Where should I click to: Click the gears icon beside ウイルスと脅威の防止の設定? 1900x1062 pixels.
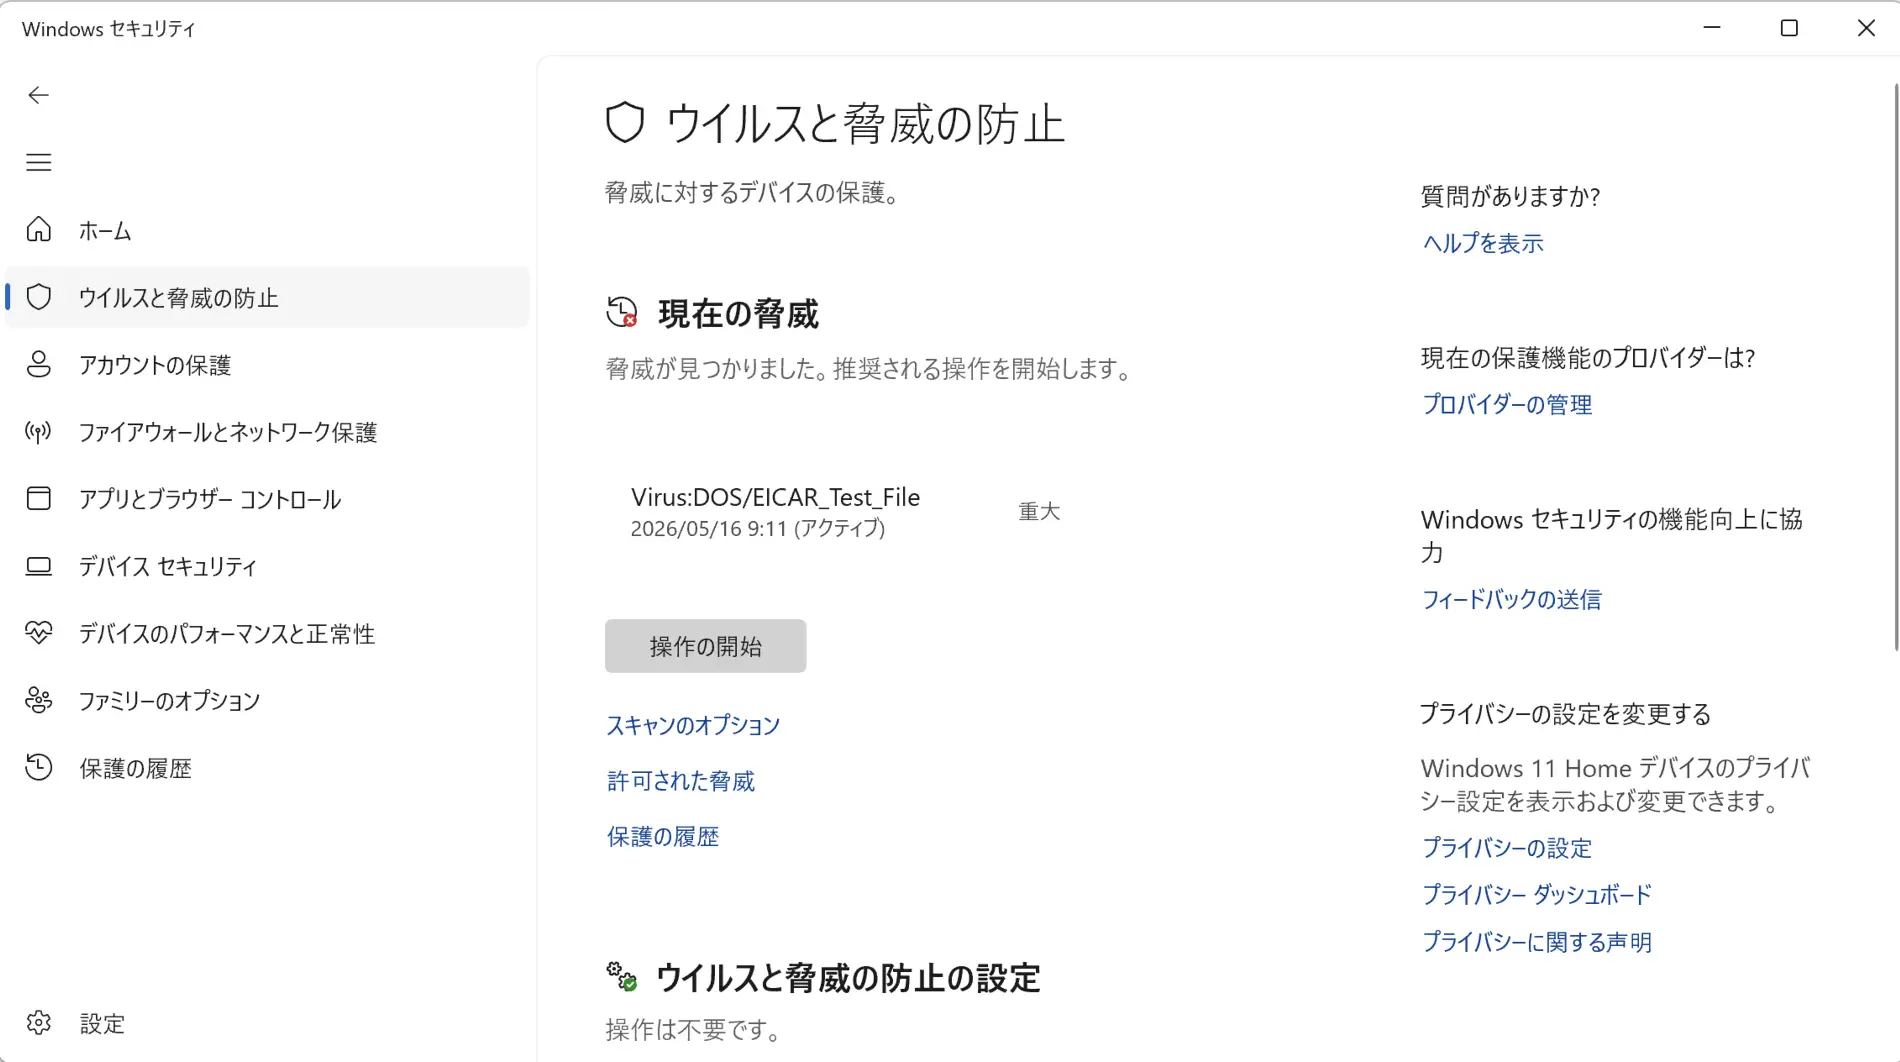[x=622, y=976]
